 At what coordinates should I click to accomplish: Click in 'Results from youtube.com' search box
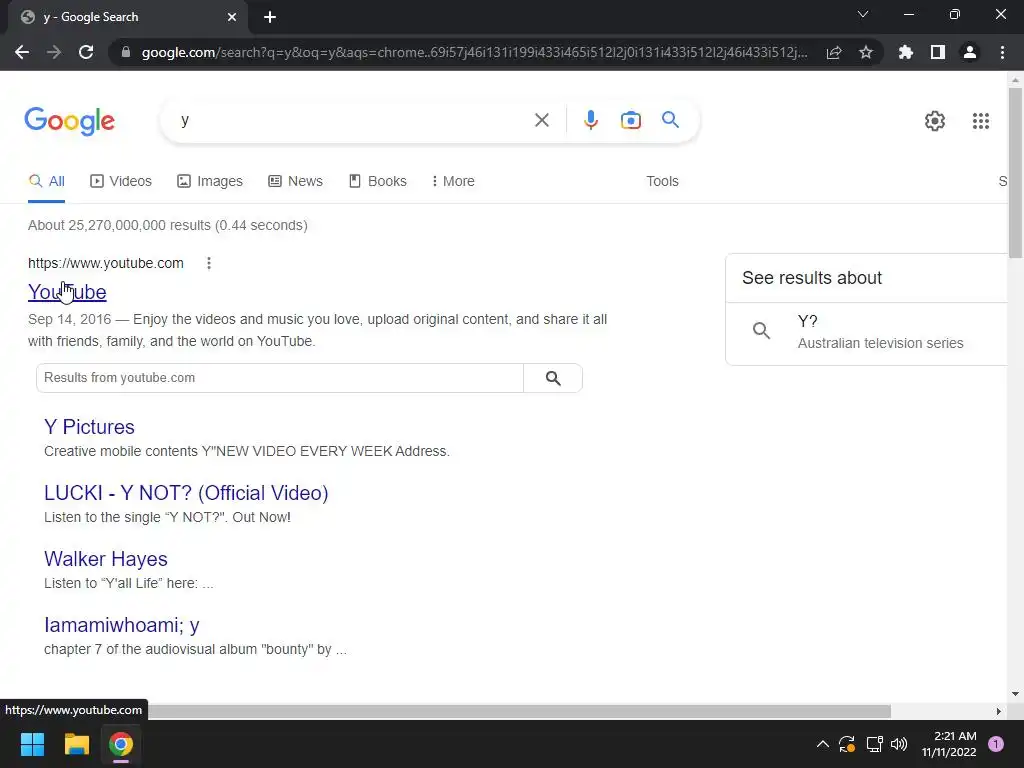[x=280, y=378]
